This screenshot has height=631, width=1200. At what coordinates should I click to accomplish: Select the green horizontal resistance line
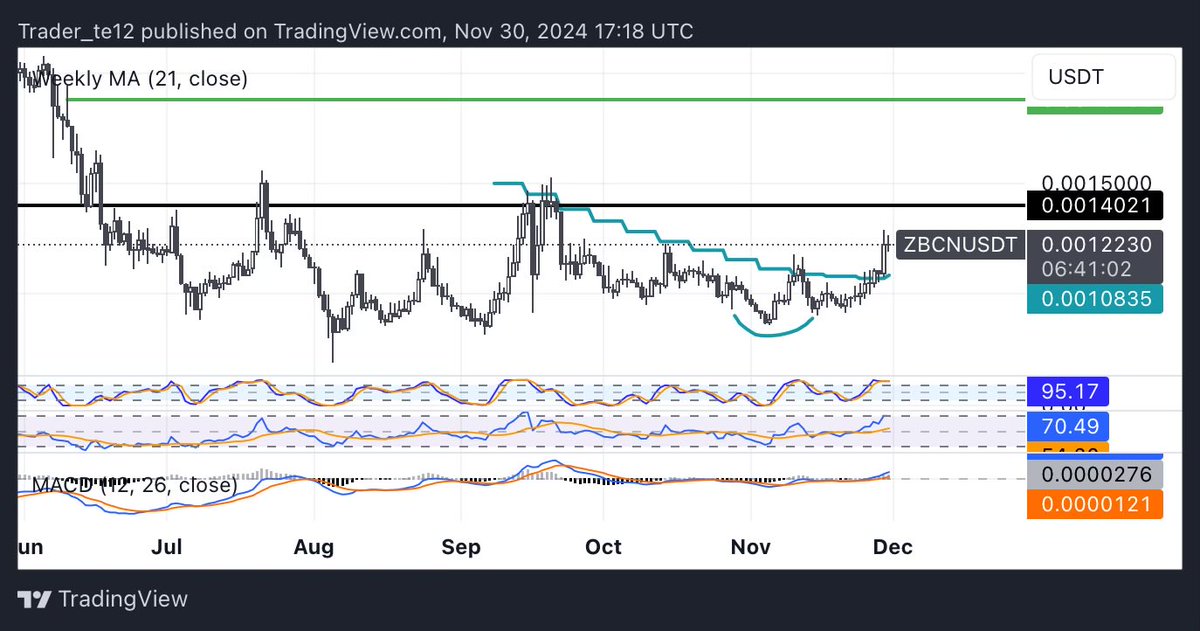(x=545, y=99)
